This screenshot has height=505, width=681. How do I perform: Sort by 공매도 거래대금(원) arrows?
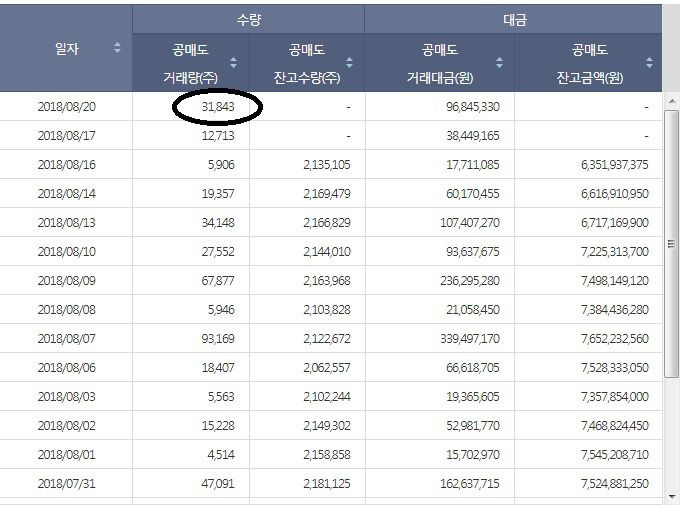click(x=499, y=63)
